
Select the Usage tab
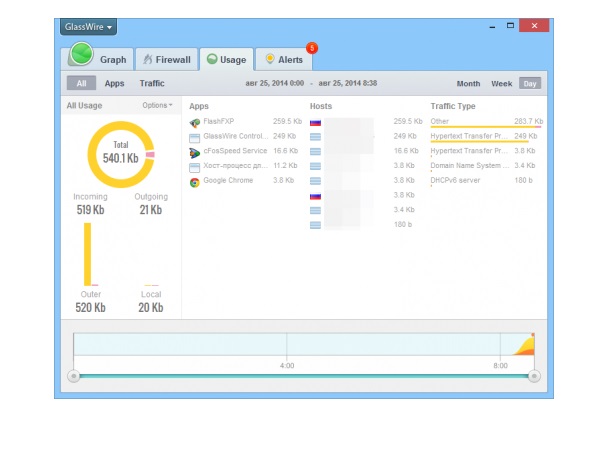point(226,60)
